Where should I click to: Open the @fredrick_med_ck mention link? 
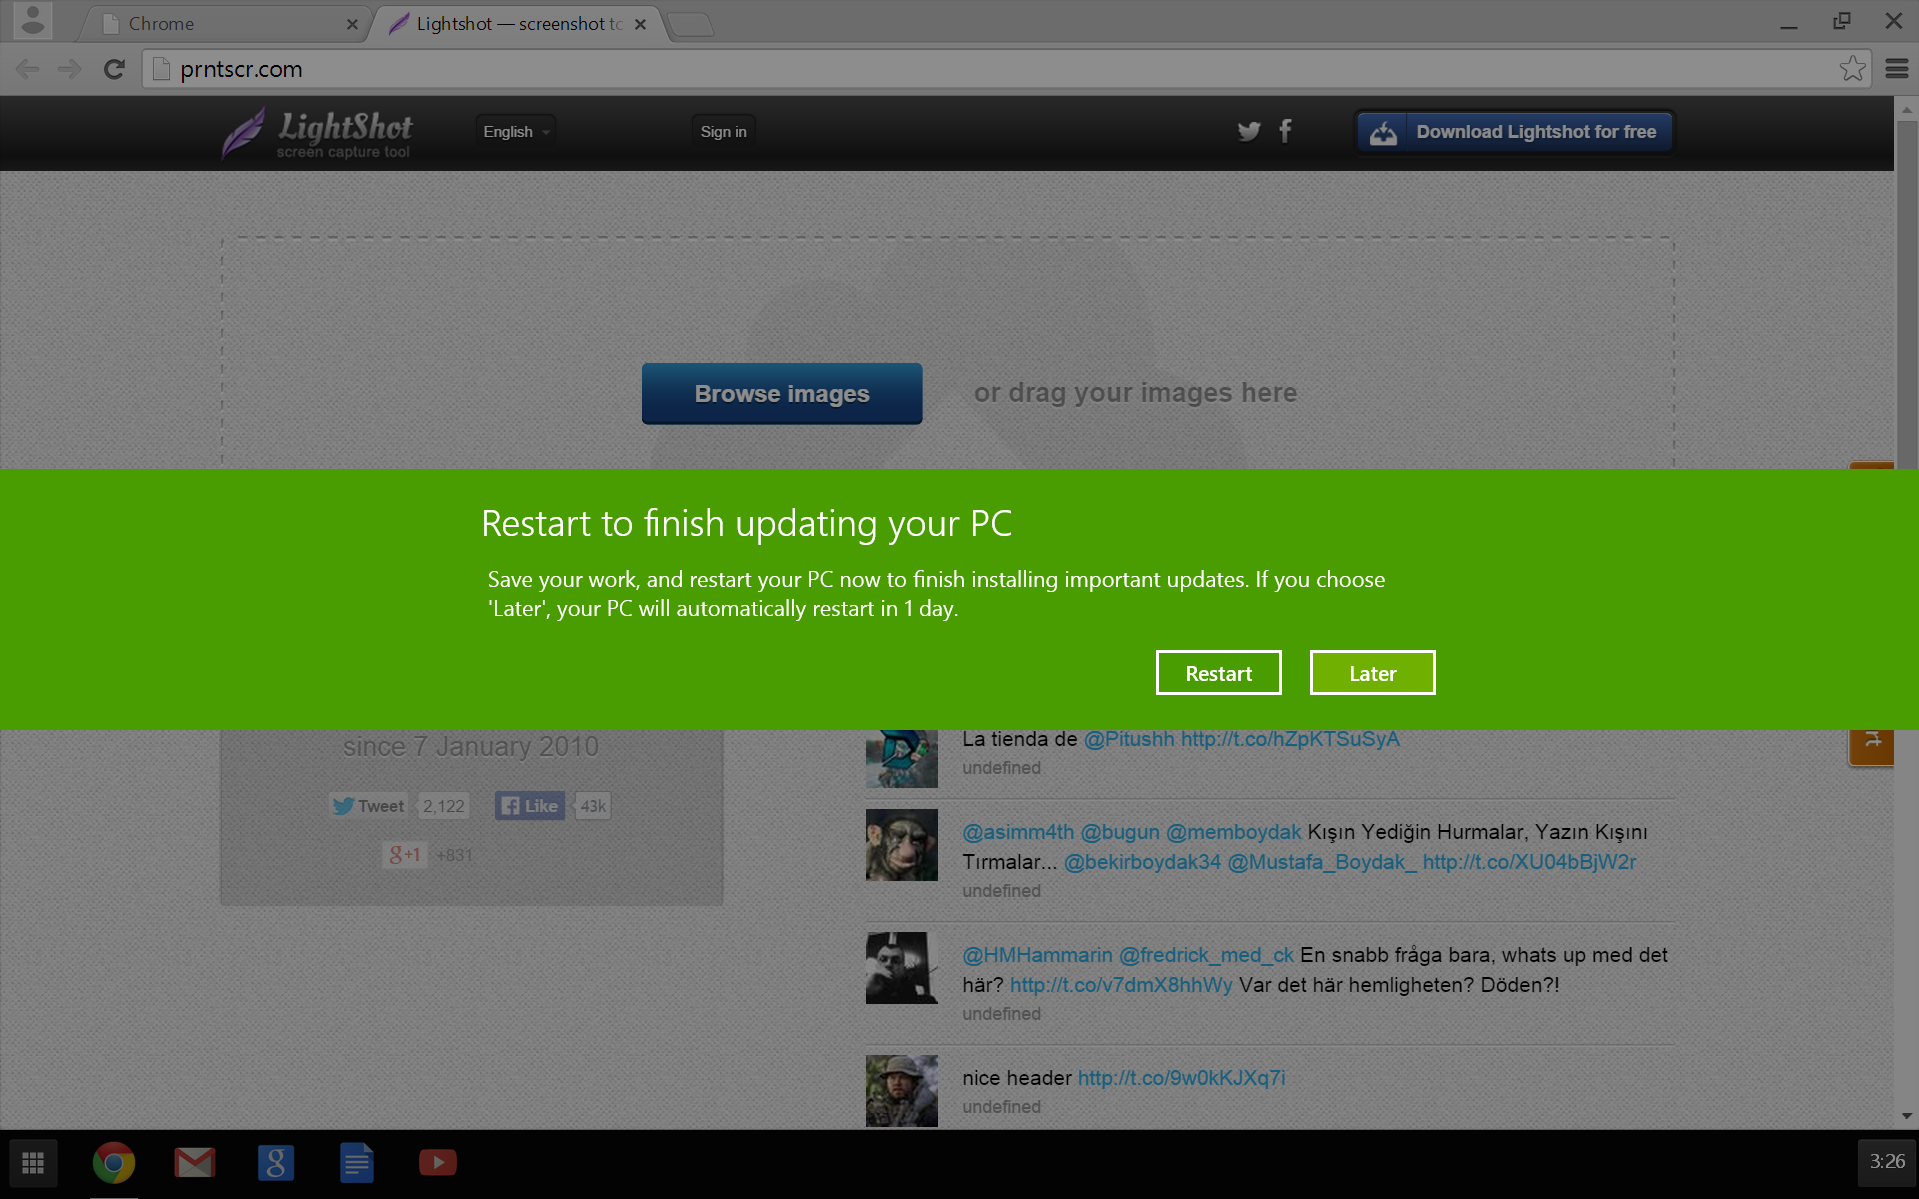click(x=1206, y=955)
